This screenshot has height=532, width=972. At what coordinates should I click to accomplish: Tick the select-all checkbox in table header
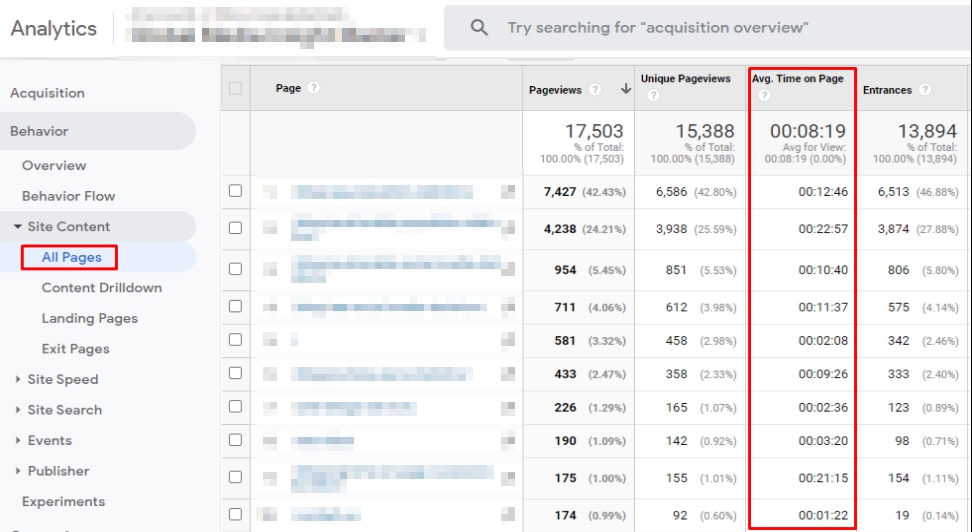236,89
